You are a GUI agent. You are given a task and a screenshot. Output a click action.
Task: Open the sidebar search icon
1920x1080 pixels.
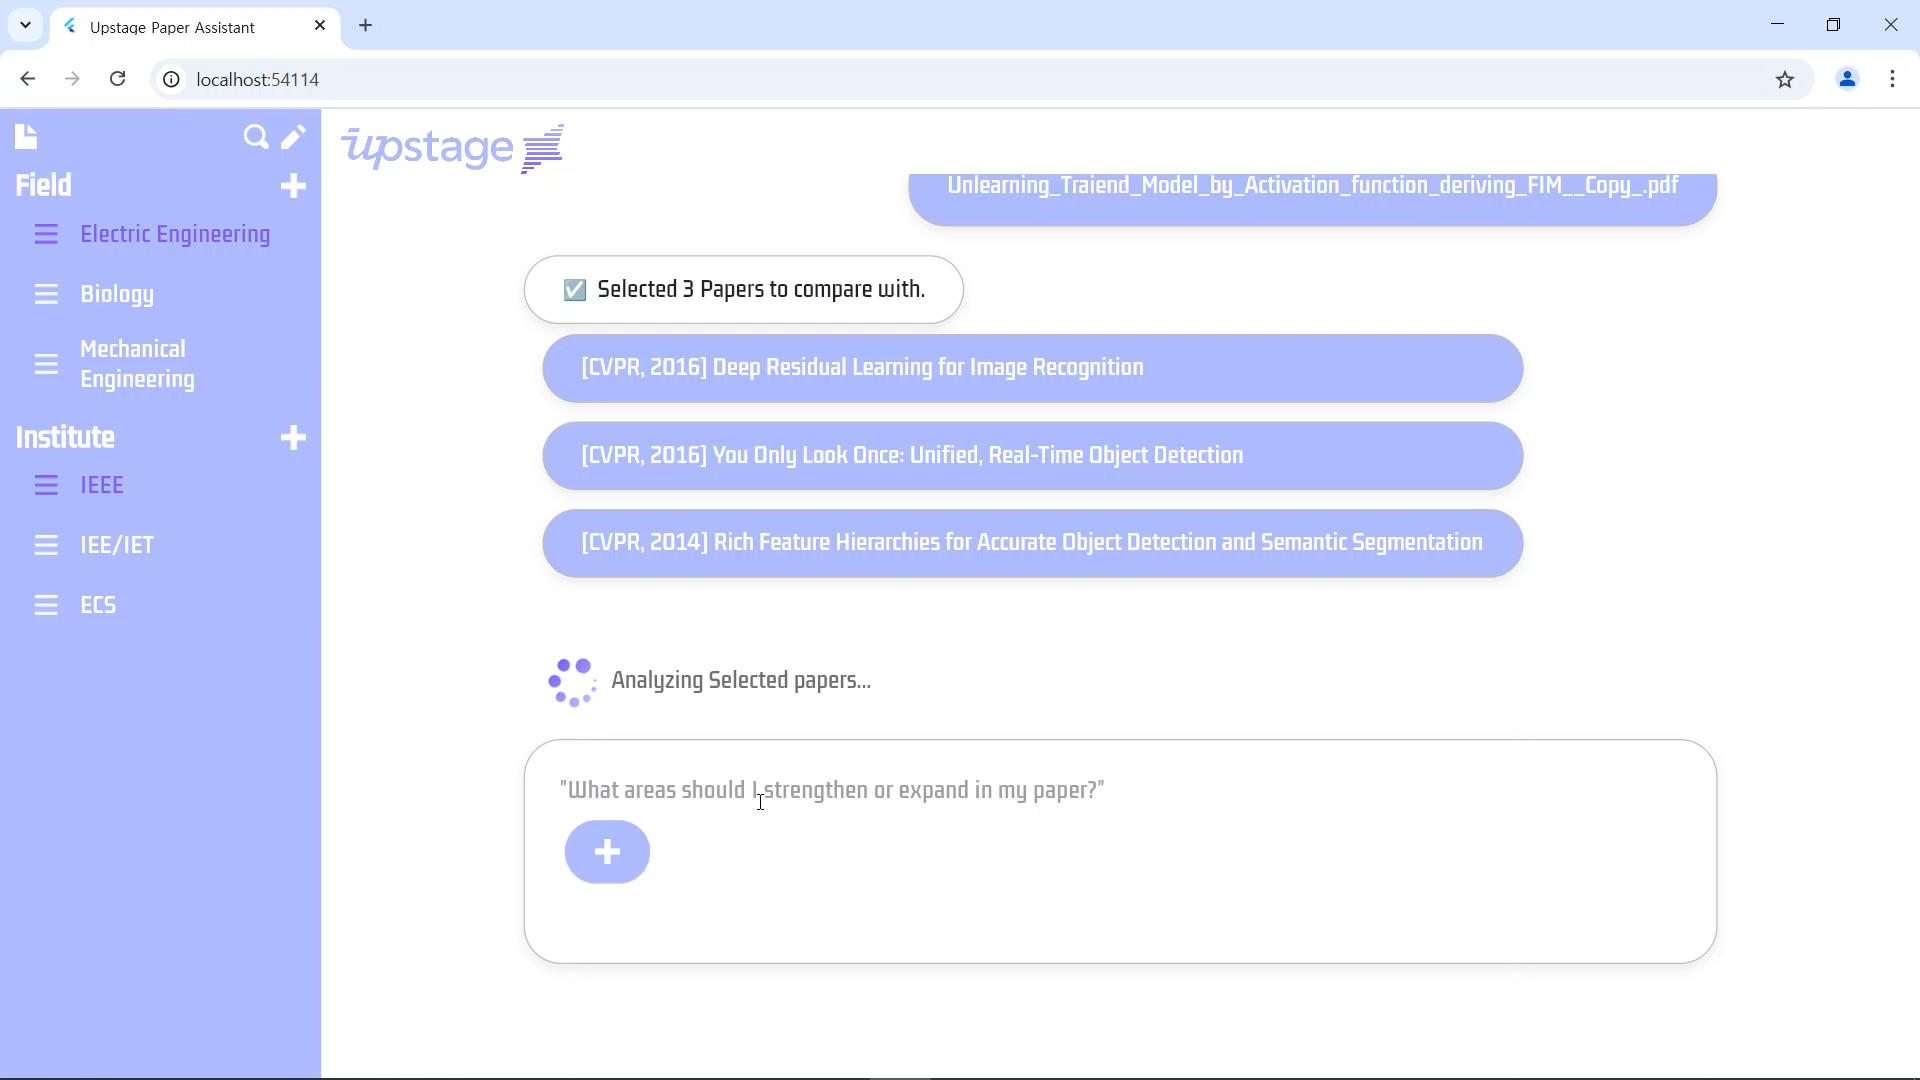click(x=256, y=137)
